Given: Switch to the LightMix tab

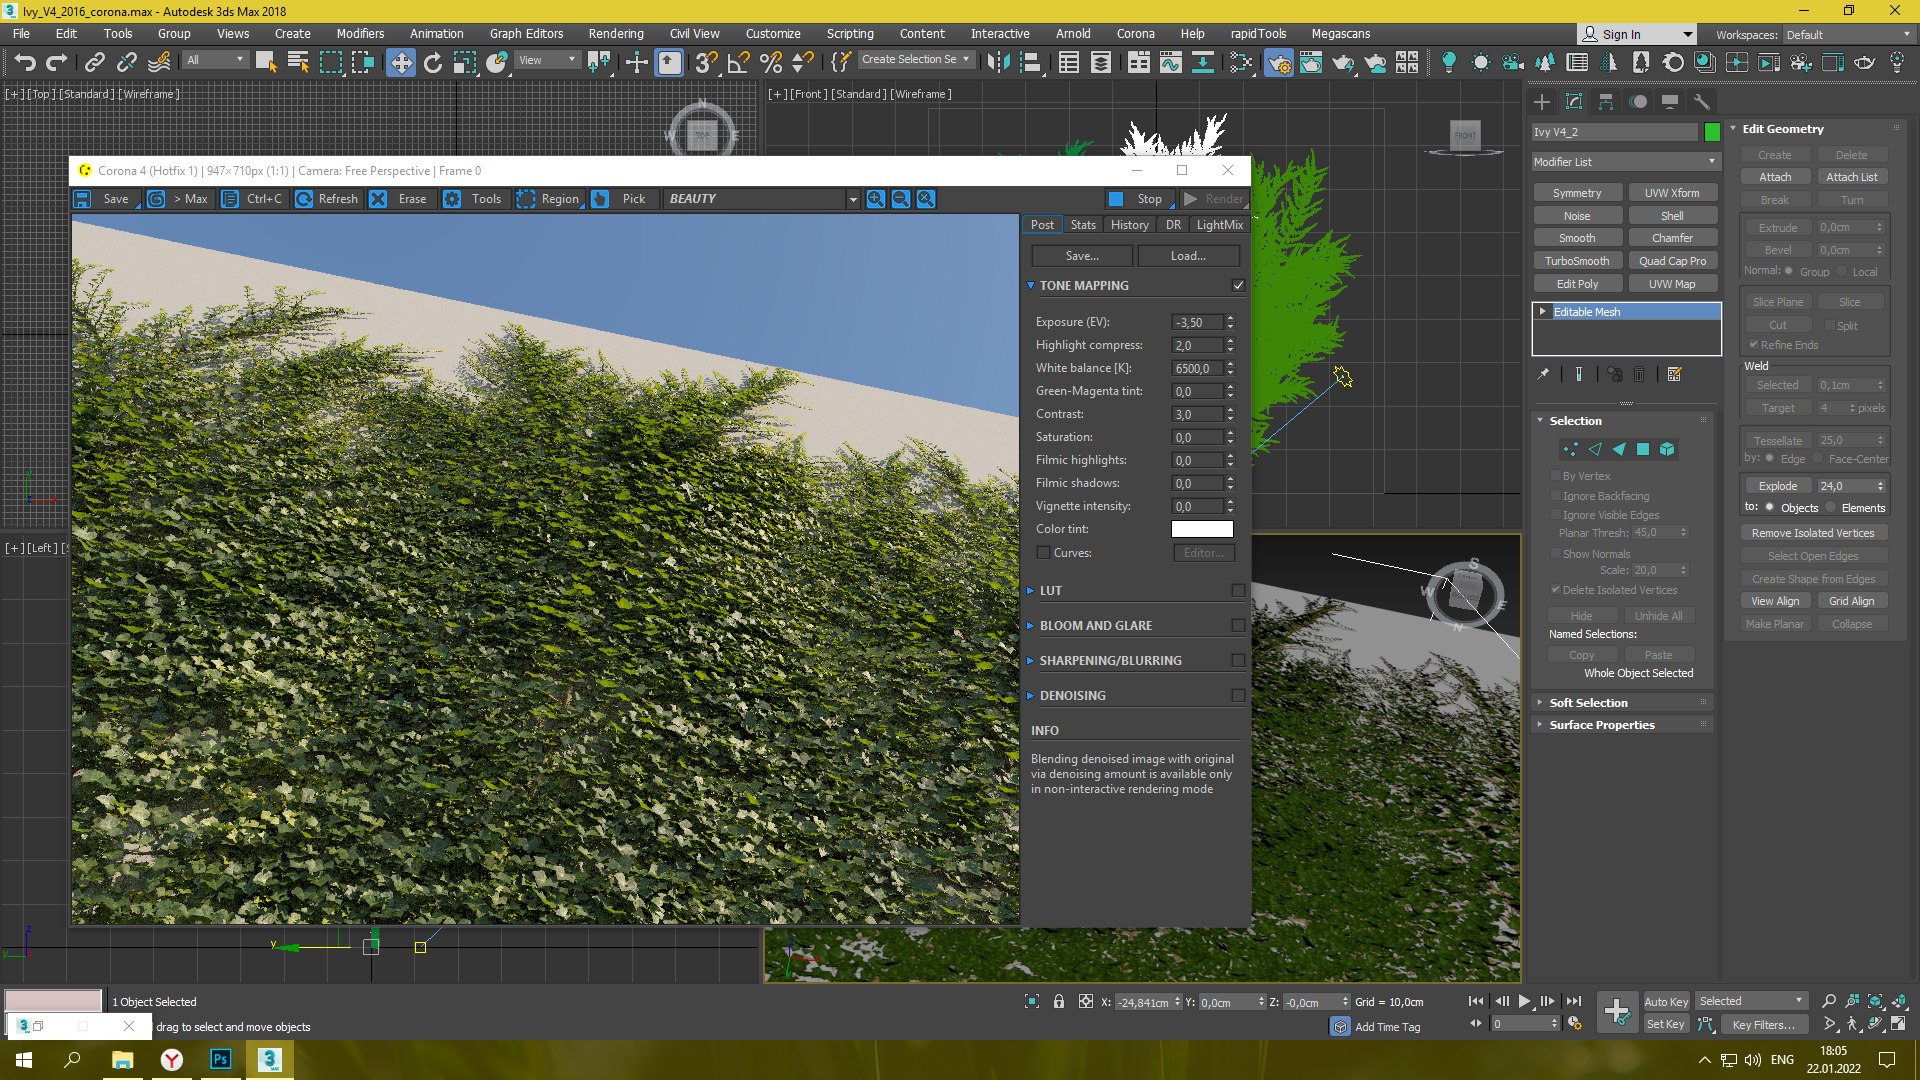Looking at the screenshot, I should 1219,225.
